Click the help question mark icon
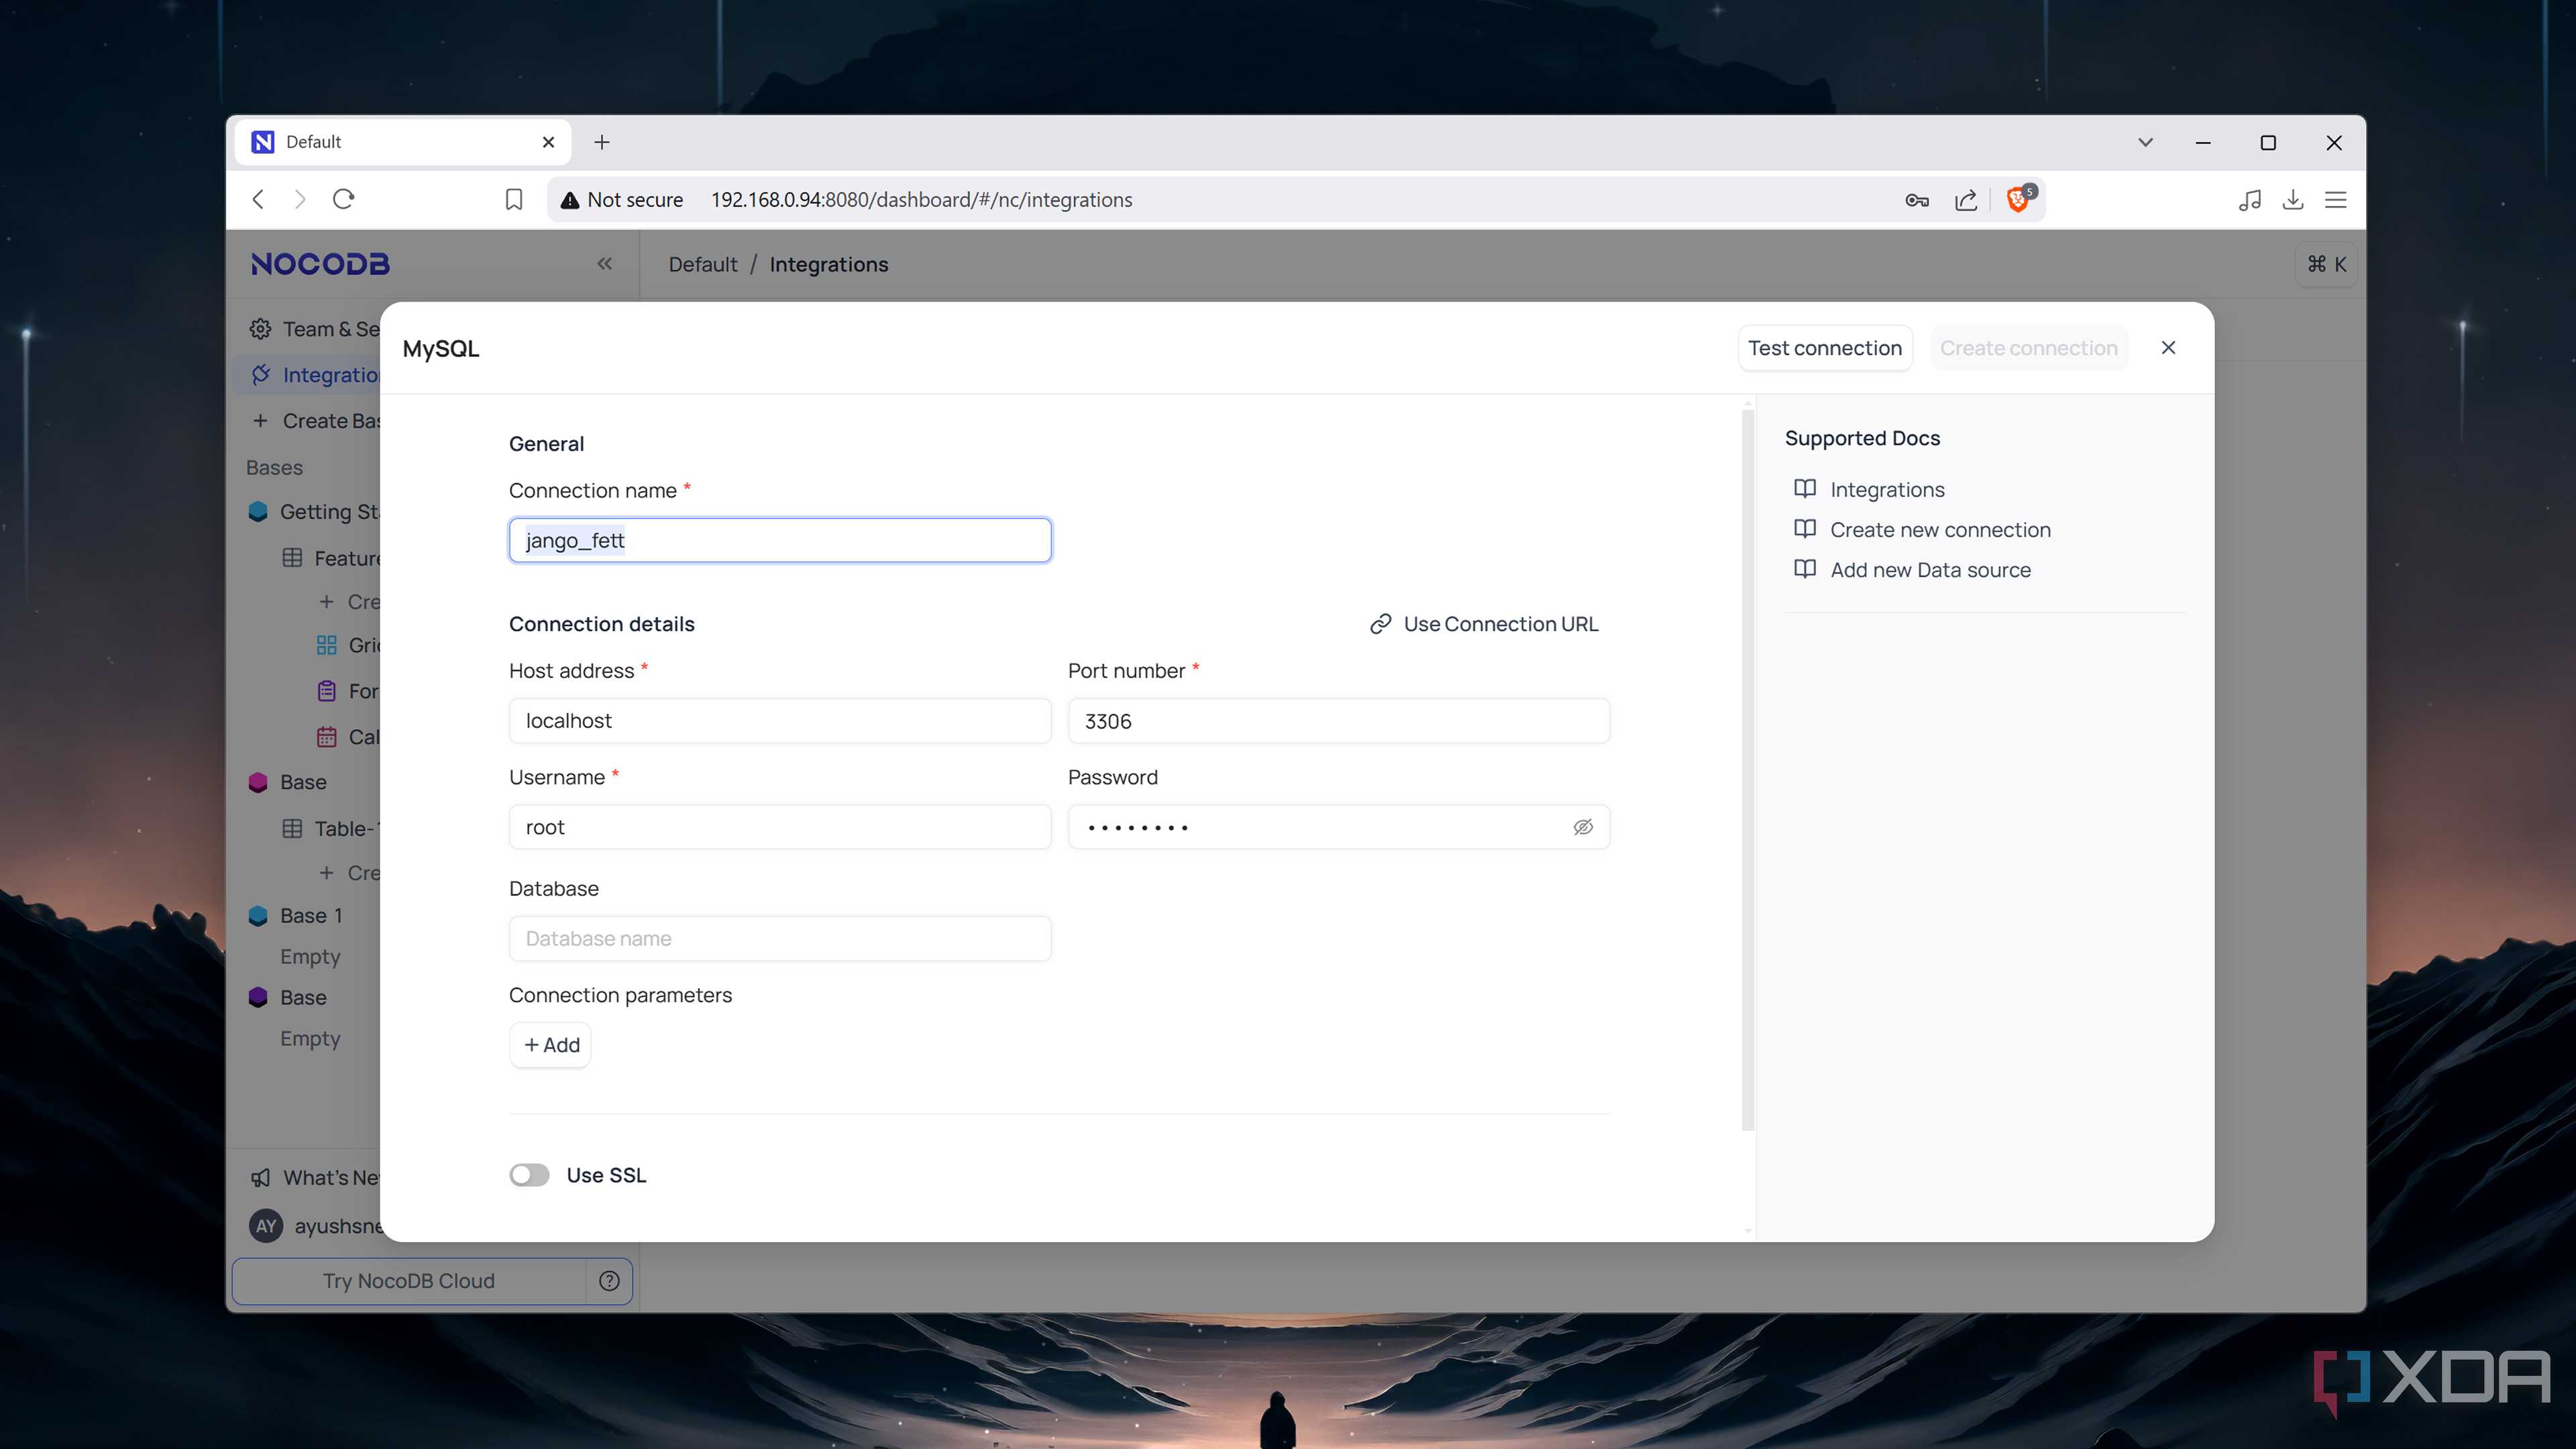2576x1449 pixels. pyautogui.click(x=609, y=1281)
